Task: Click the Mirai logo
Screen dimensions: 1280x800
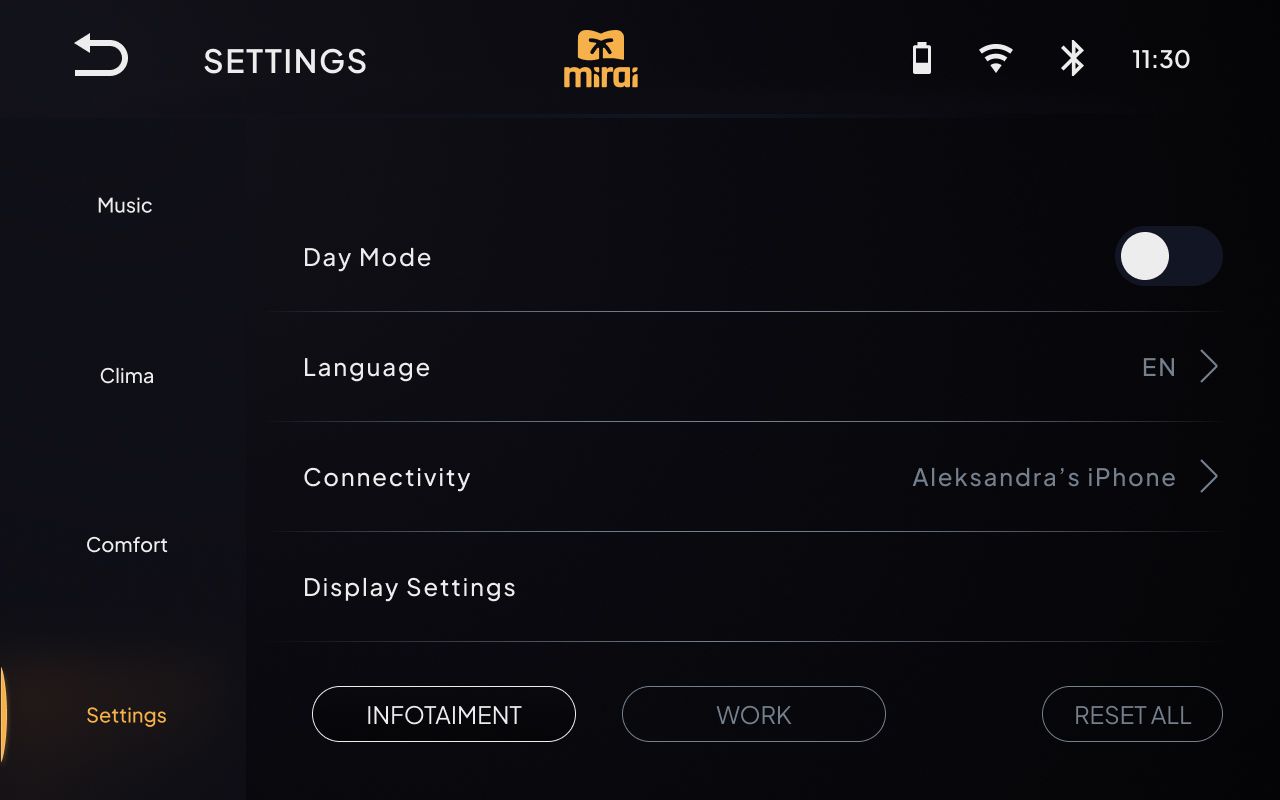Action: pos(601,59)
